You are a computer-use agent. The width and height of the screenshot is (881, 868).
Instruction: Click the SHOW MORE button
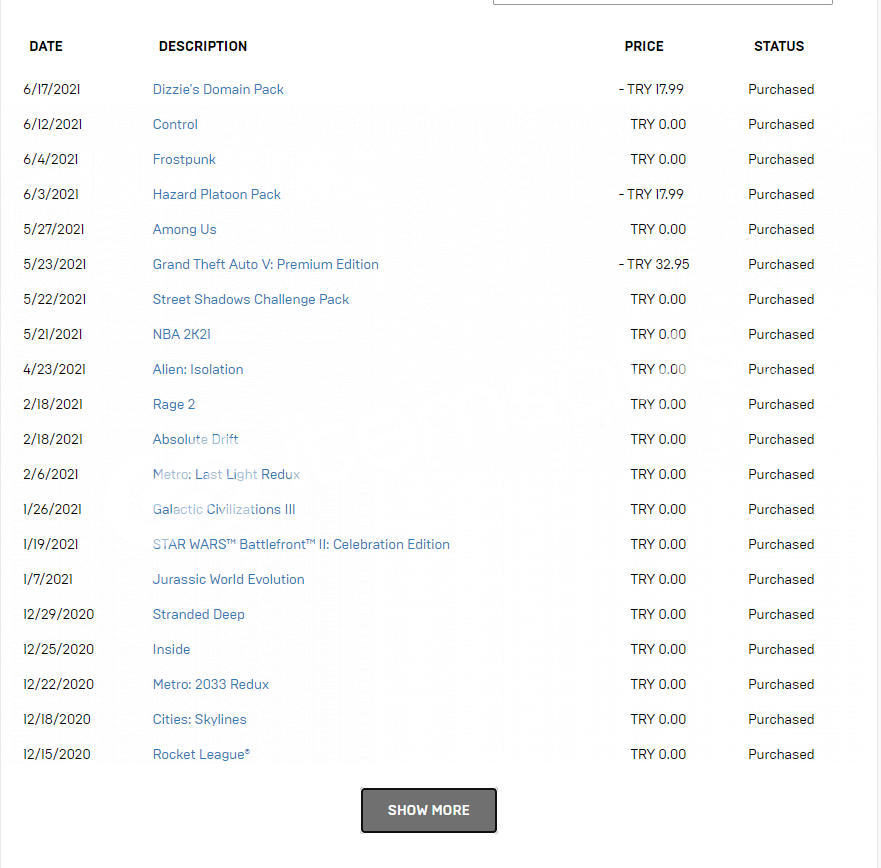[429, 810]
